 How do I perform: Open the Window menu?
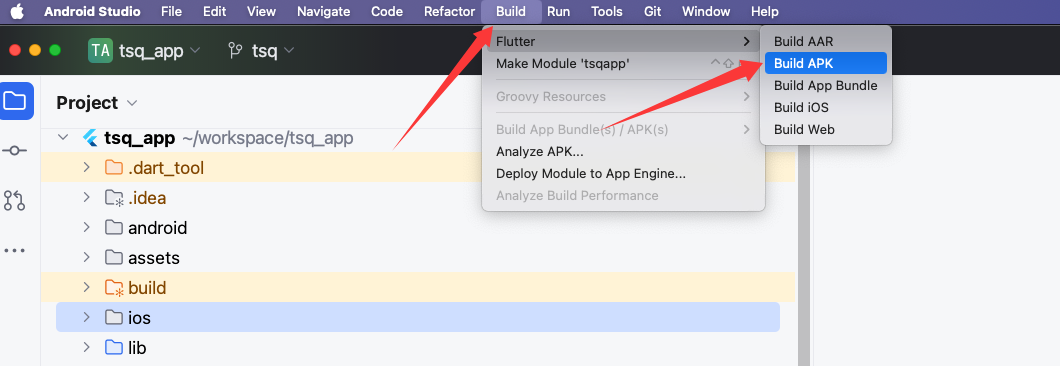[x=706, y=12]
